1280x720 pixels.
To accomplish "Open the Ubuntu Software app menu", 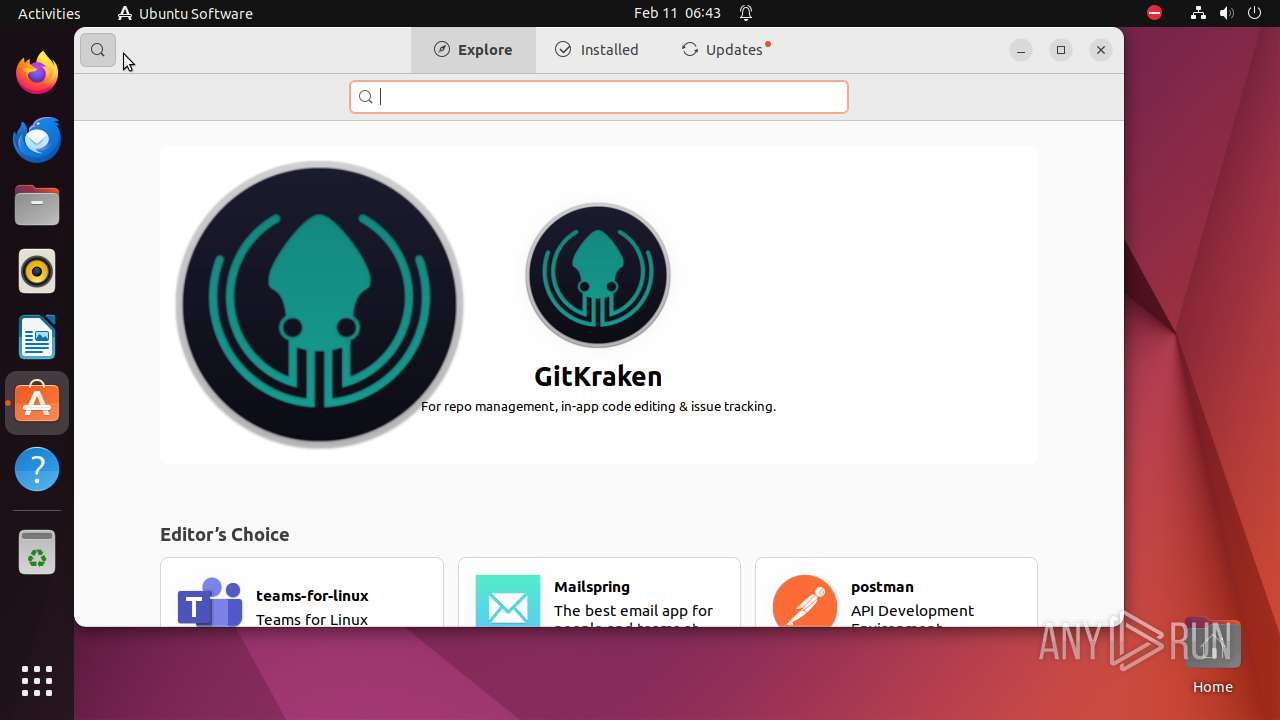I will (x=185, y=13).
